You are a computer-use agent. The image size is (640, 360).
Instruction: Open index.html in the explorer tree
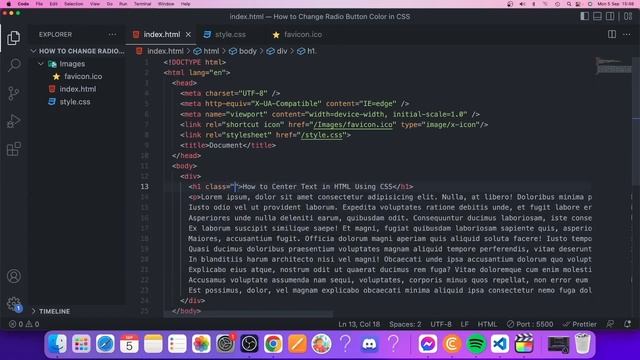[x=78, y=89]
